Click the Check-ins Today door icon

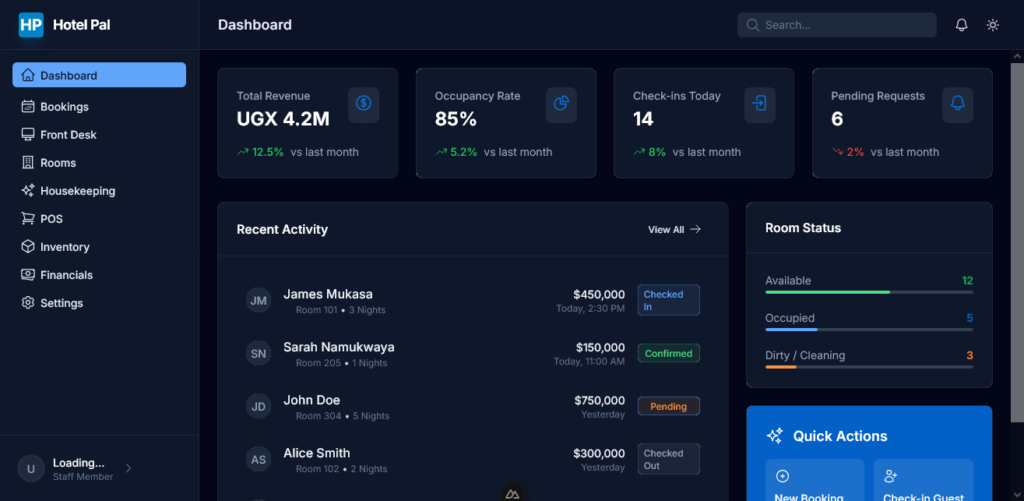(759, 104)
